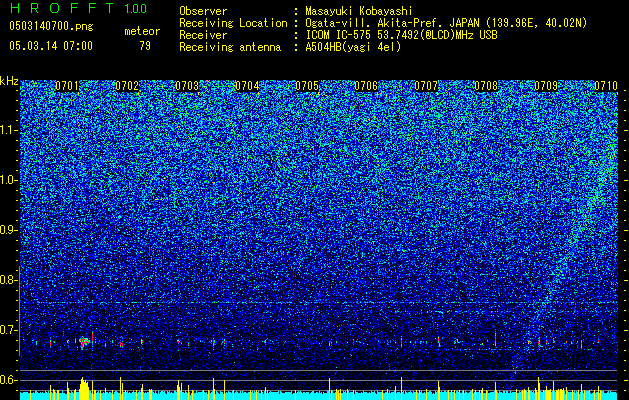Click the 0704 time marker

(x=247, y=86)
